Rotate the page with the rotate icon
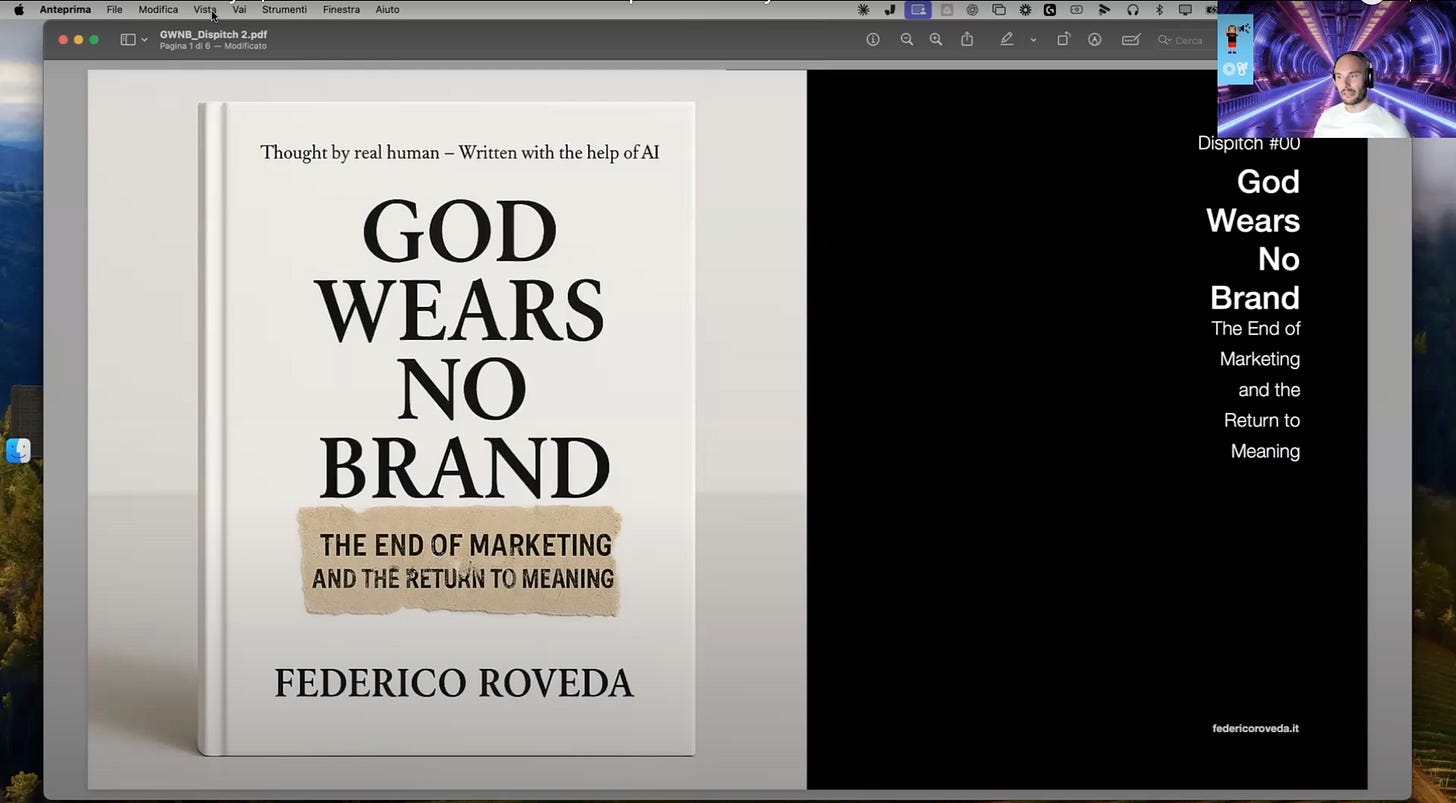Screen dimensions: 1456x803 tap(1063, 40)
